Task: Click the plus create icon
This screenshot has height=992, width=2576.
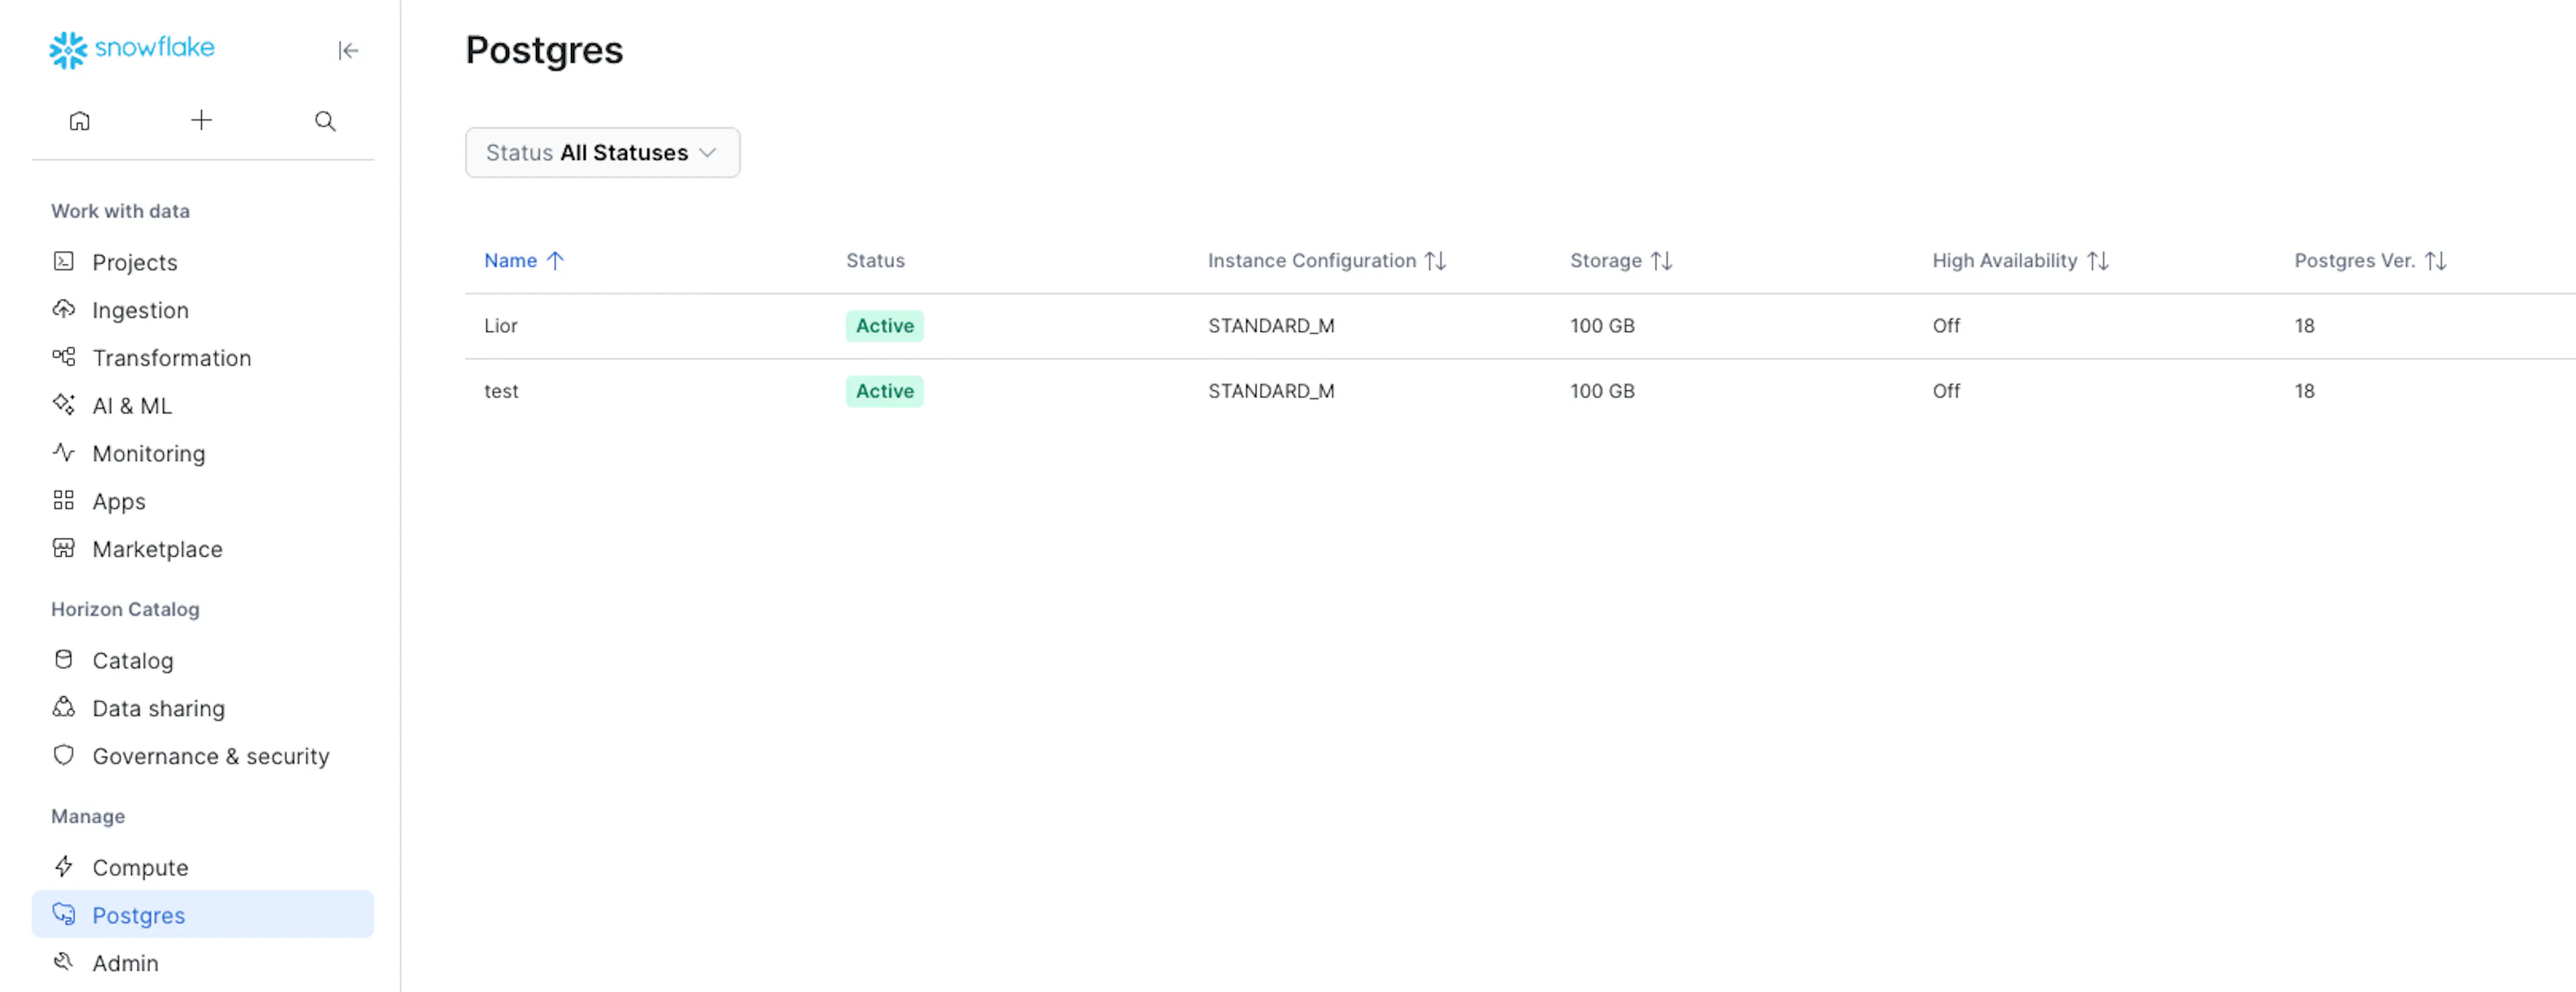Action: pyautogui.click(x=201, y=120)
